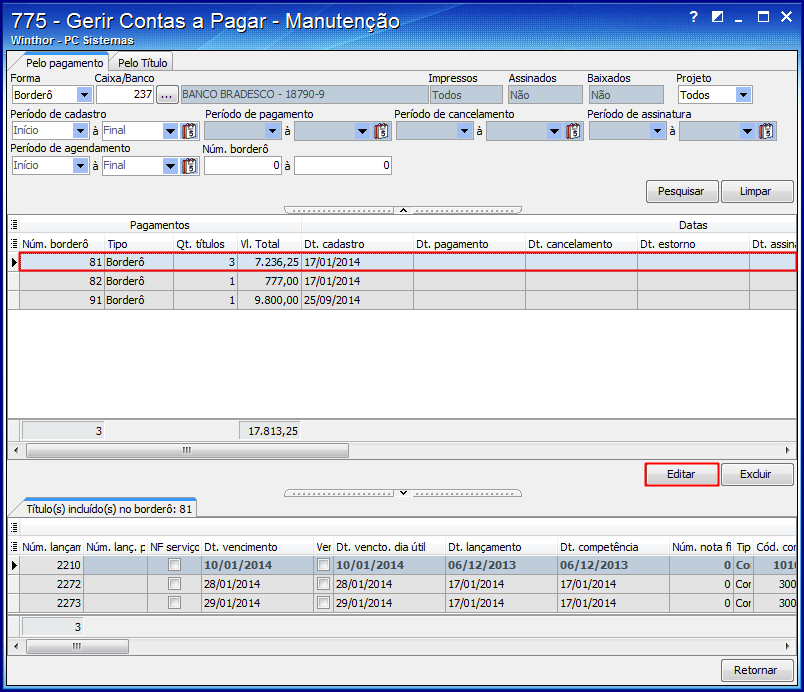The image size is (804, 692).
Task: Open calendar picker for Período de cadastro
Action: [189, 131]
